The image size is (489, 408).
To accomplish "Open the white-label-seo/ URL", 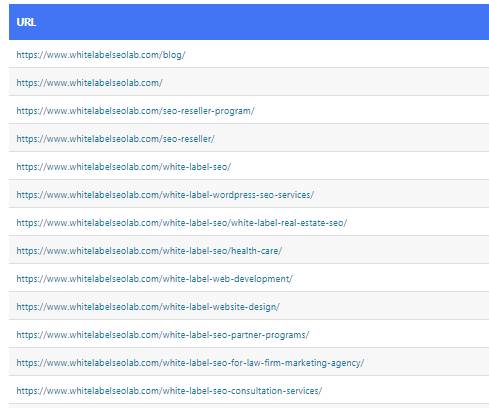I will [x=124, y=167].
